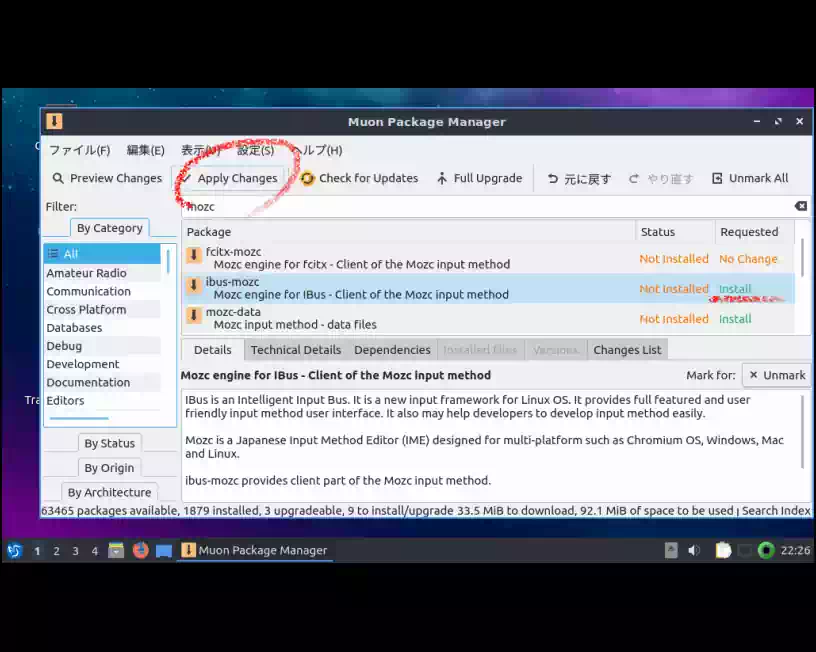Image resolution: width=816 pixels, height=652 pixels.
Task: Sort by the Package column header
Action: (409, 232)
